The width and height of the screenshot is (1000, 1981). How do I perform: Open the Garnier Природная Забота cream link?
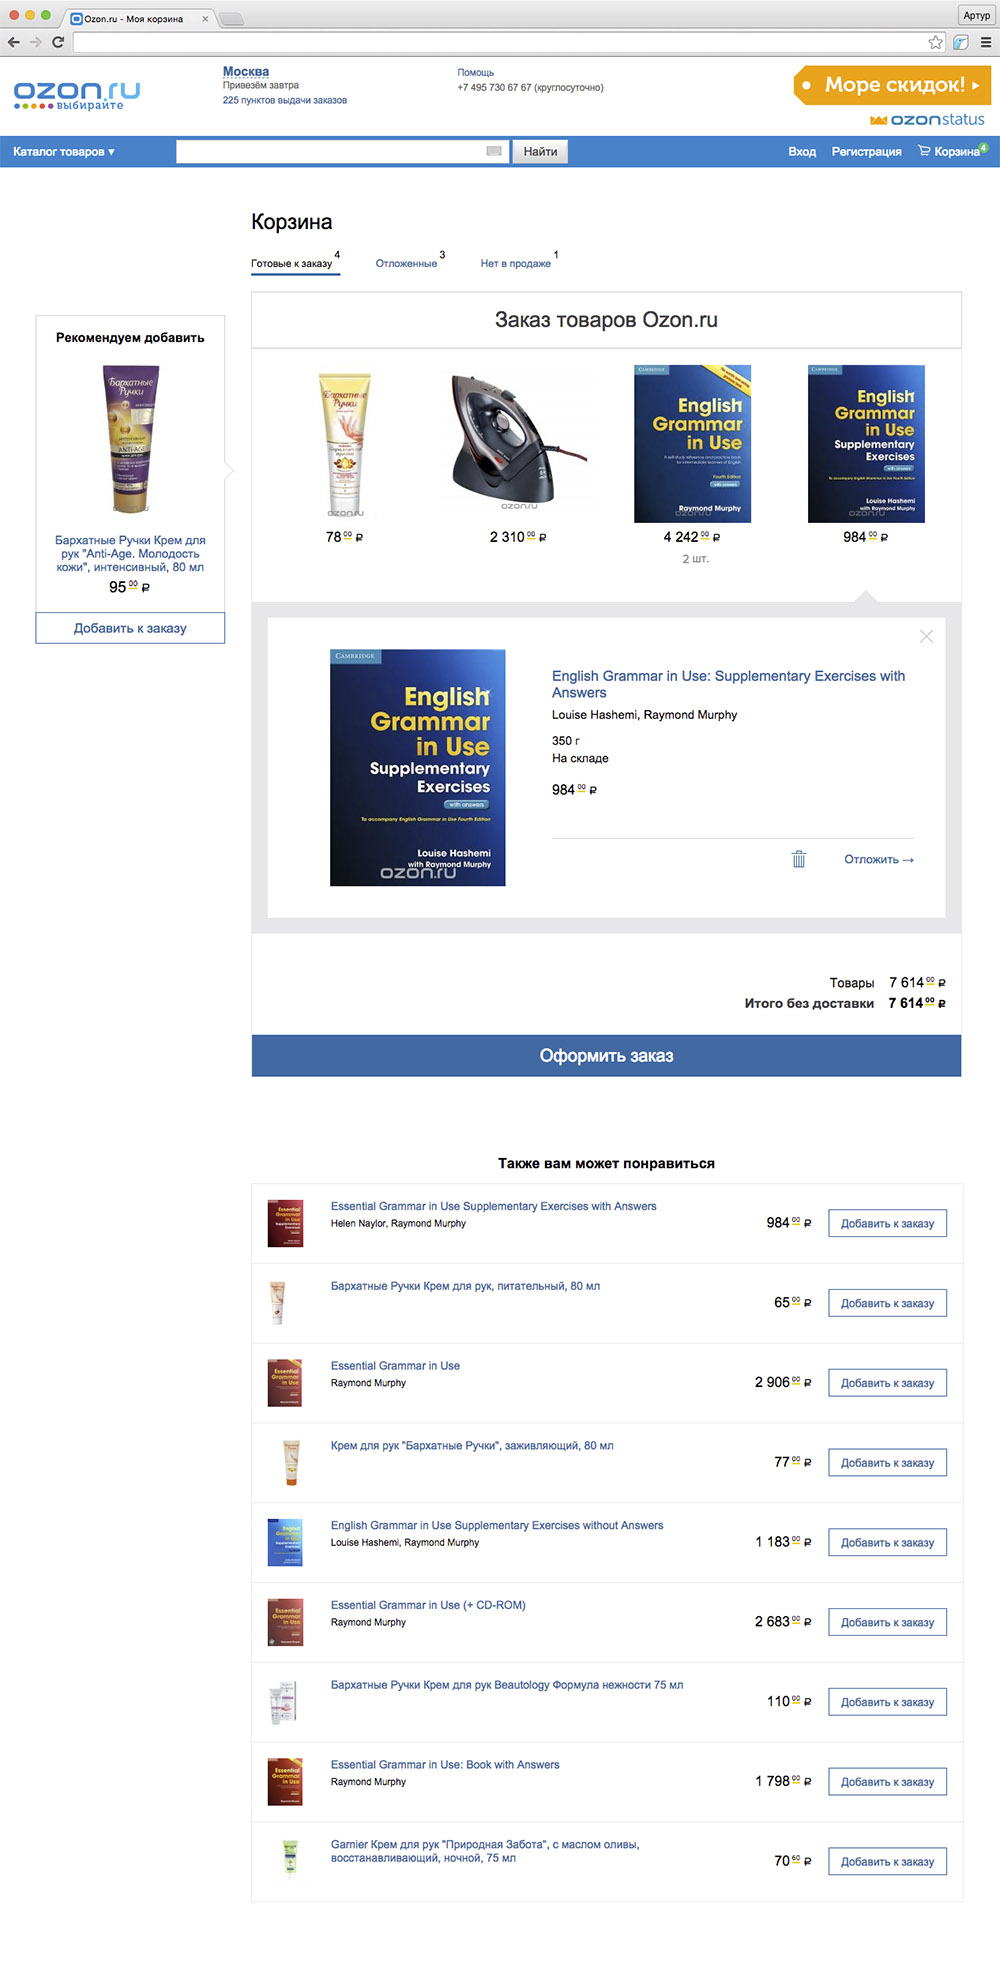click(x=485, y=1851)
